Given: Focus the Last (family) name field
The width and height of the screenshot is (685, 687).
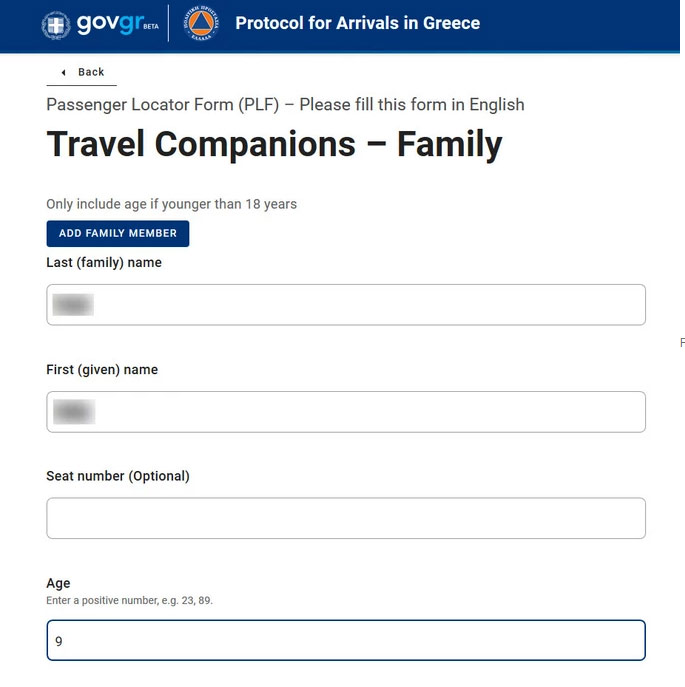Looking at the screenshot, I should point(346,305).
